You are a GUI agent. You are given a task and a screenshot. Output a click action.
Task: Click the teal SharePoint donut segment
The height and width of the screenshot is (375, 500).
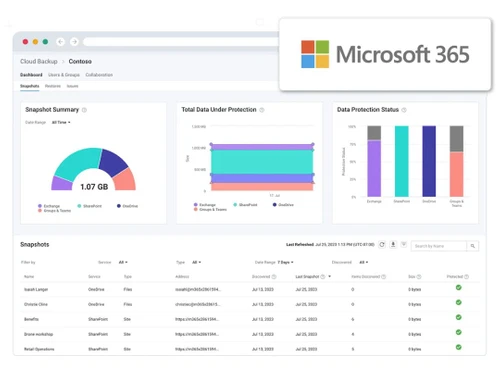(78, 162)
